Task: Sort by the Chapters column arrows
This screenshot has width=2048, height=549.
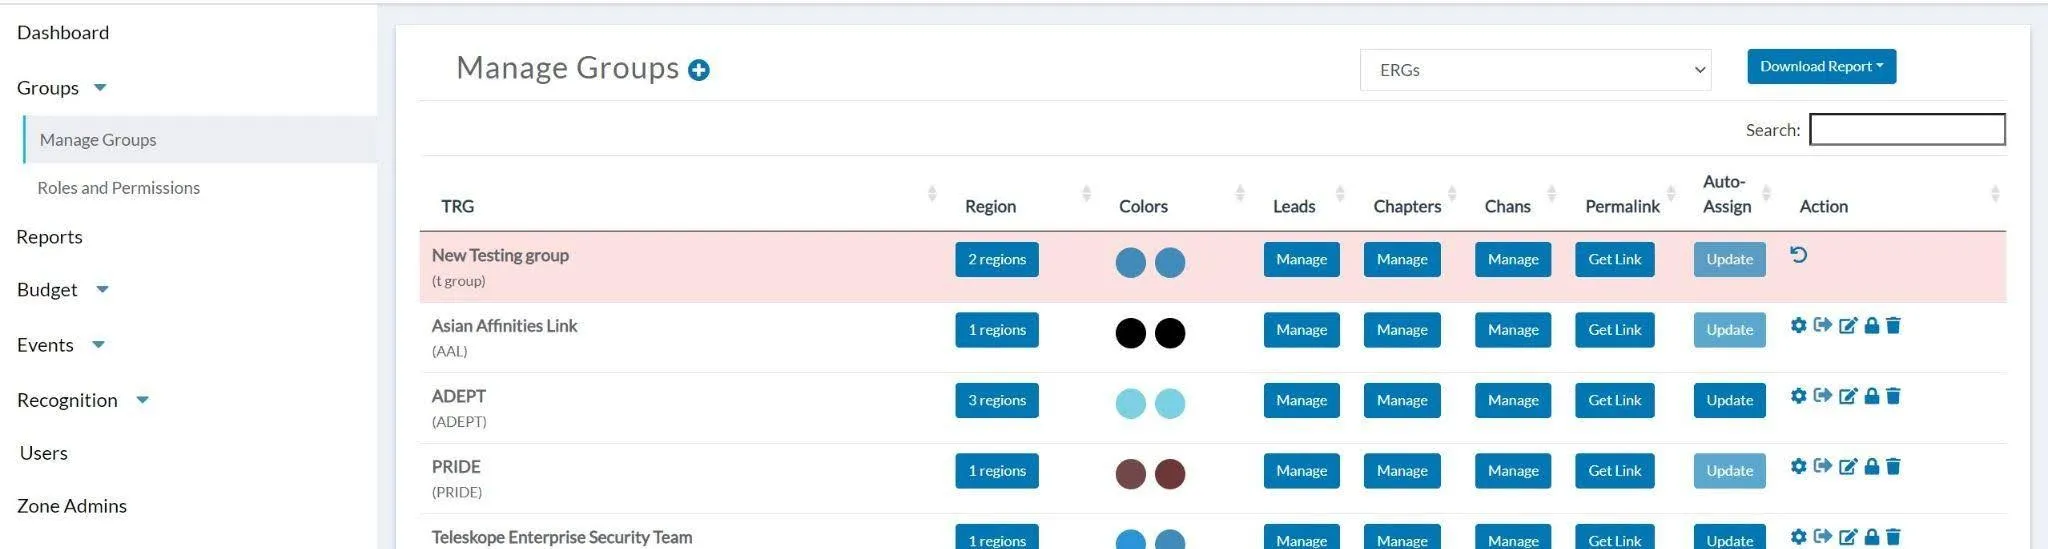Action: (1452, 193)
